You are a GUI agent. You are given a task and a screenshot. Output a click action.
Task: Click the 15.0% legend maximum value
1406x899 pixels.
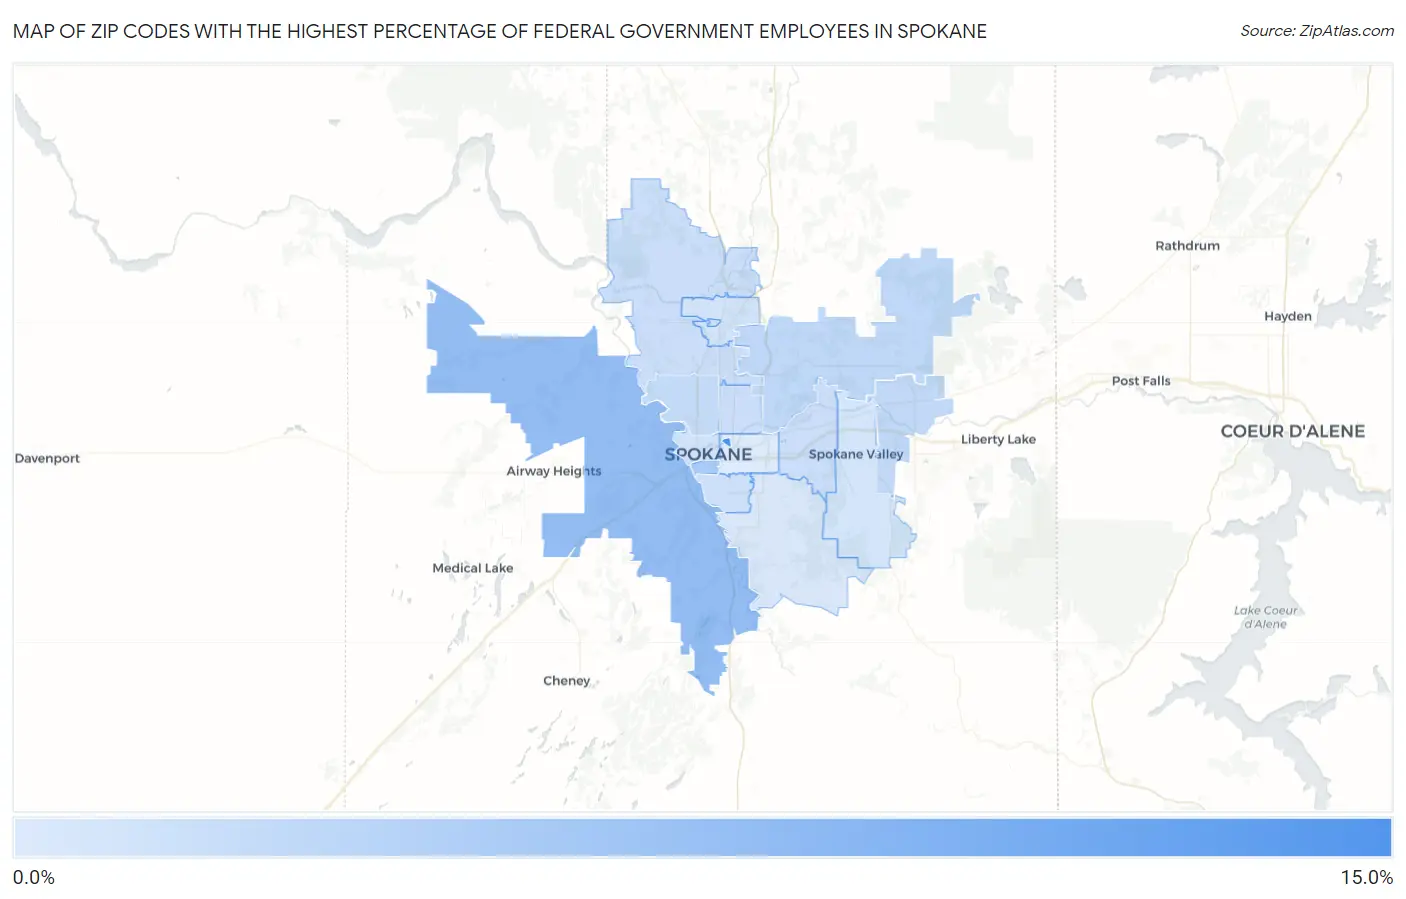(1366, 878)
